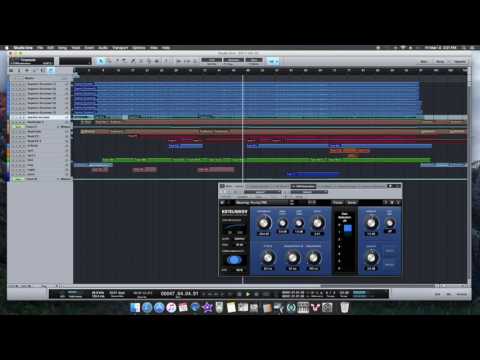The image size is (480, 360).
Task: Open the Apple menu
Action: [6, 48]
